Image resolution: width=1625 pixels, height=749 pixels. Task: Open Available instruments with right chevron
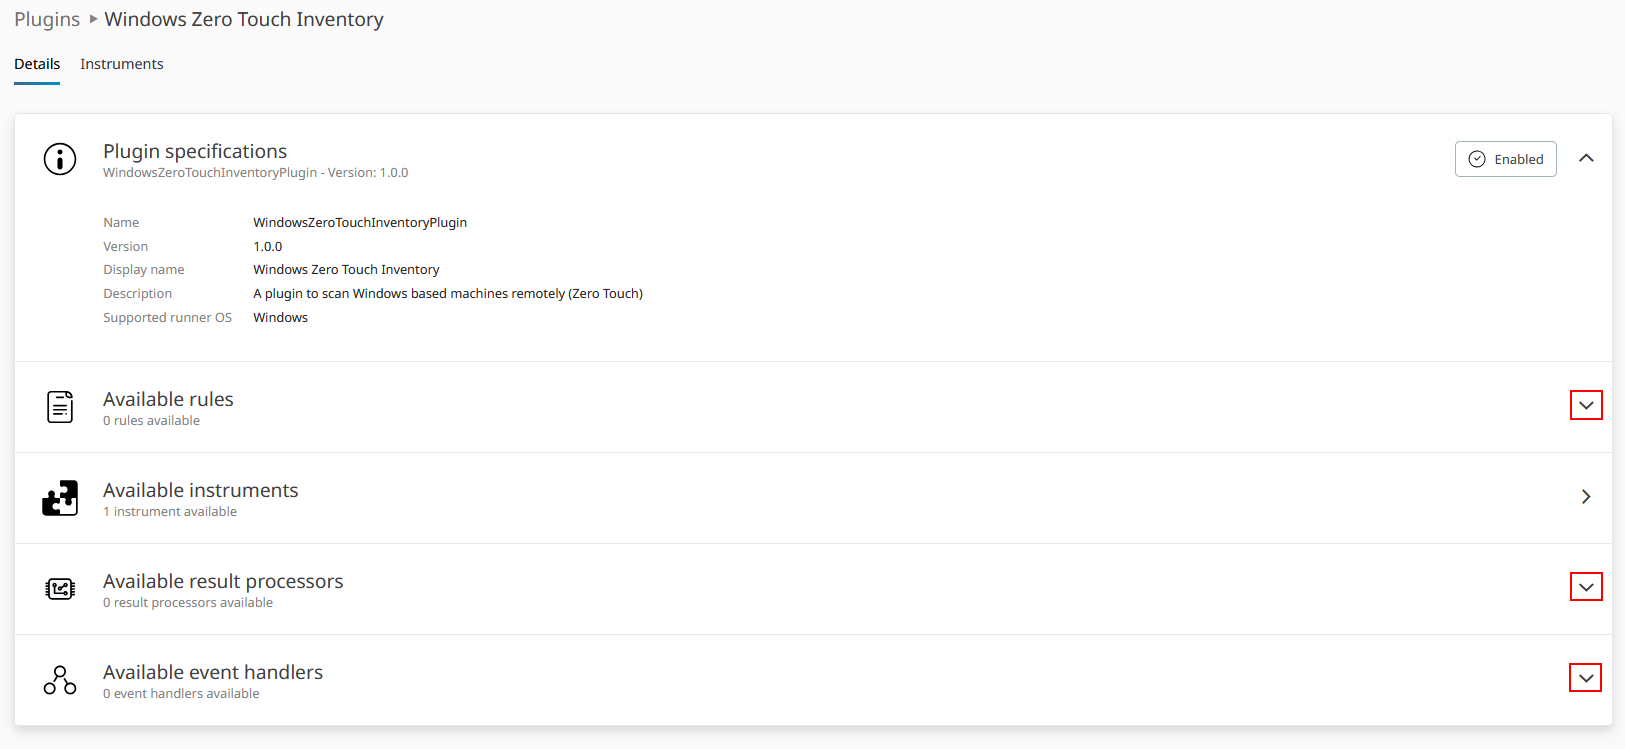[x=1586, y=497]
